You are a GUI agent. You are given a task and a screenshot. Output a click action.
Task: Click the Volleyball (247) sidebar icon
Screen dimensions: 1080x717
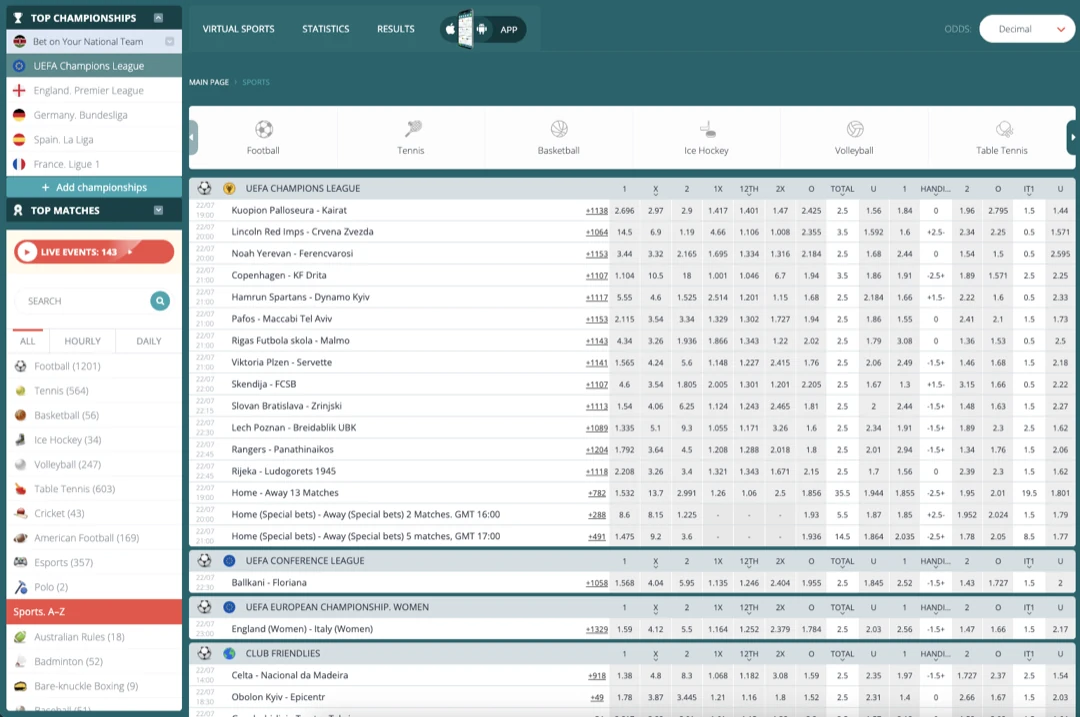tap(21, 464)
